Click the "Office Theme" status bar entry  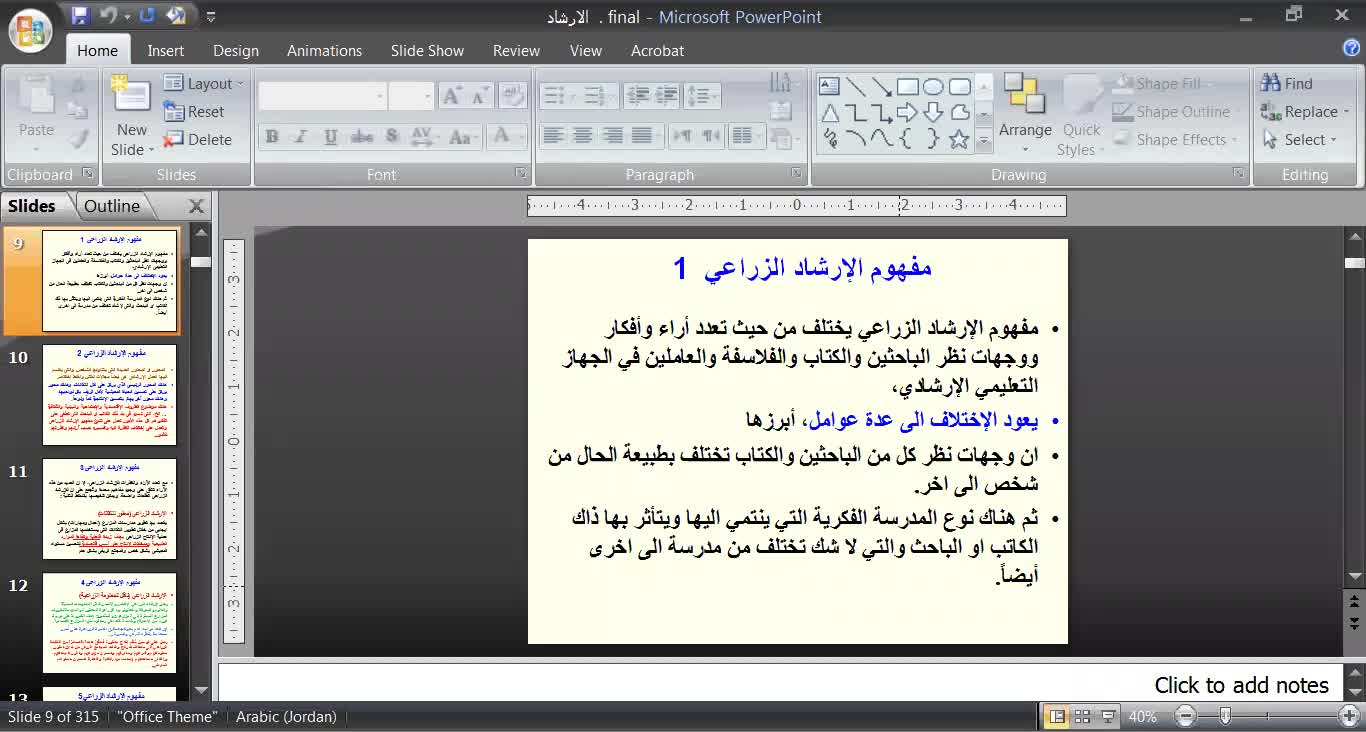tap(166, 716)
